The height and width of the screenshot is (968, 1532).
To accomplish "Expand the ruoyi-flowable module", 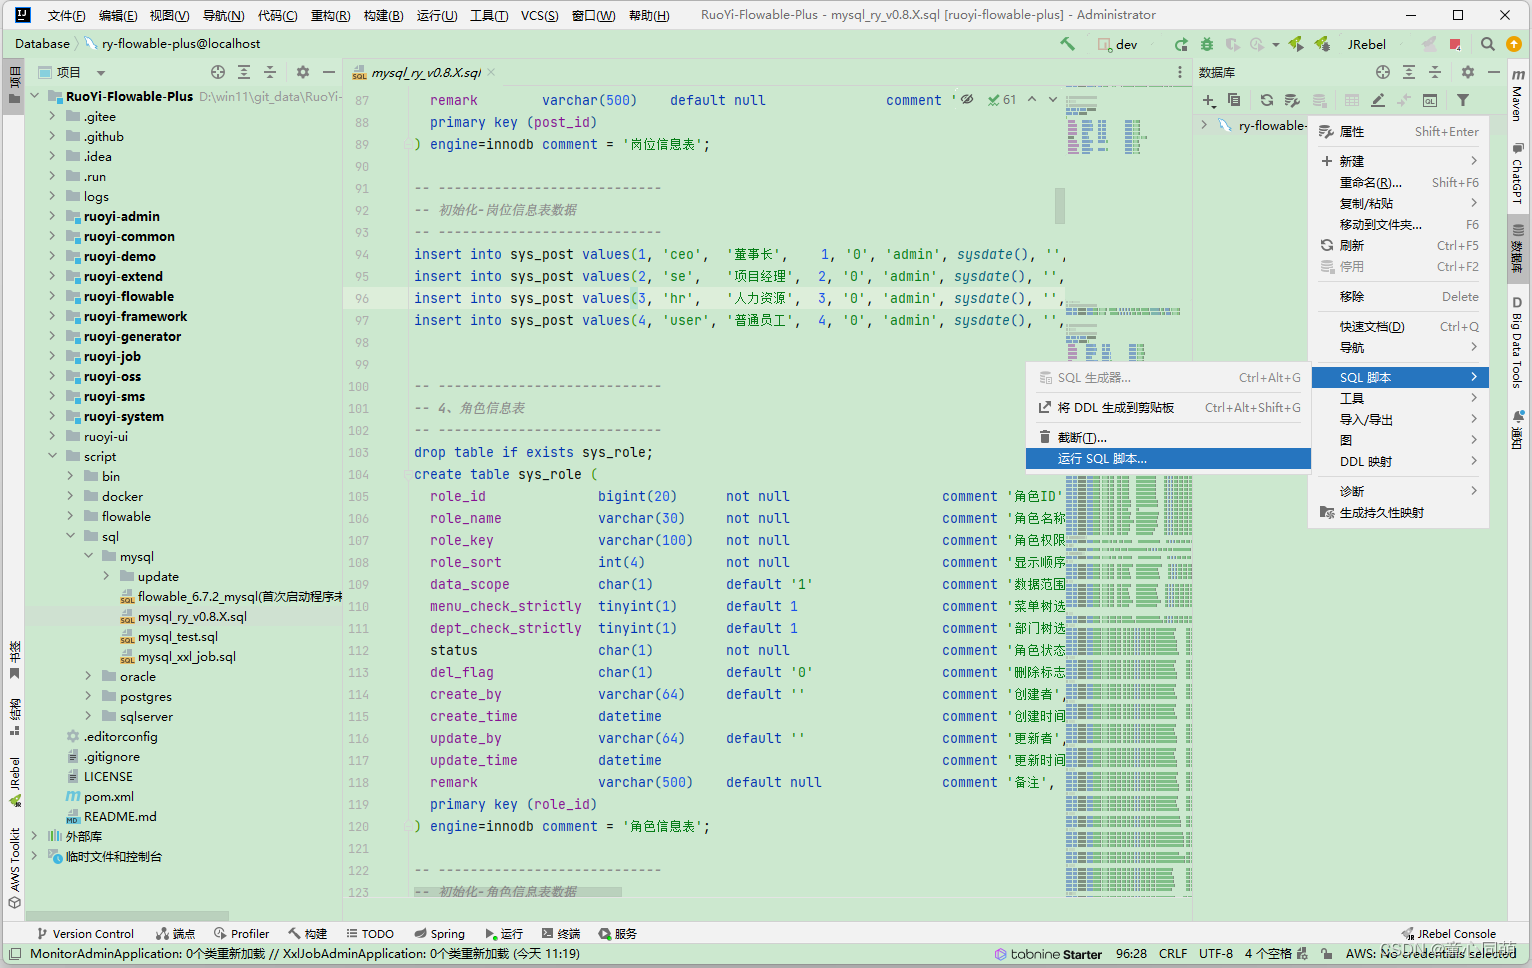I will click(52, 296).
